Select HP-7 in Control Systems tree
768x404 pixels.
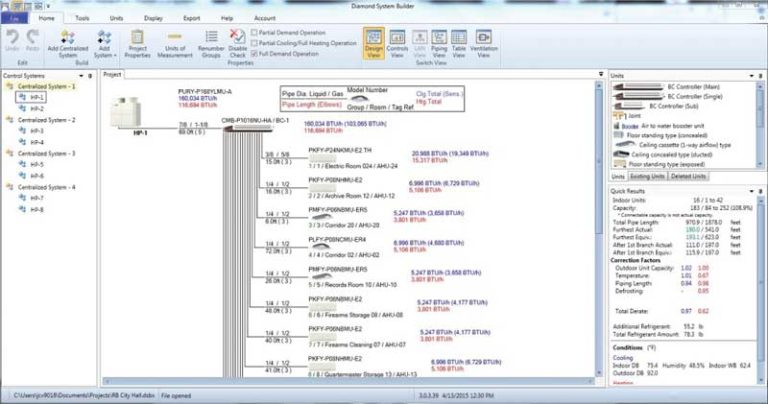(37, 198)
